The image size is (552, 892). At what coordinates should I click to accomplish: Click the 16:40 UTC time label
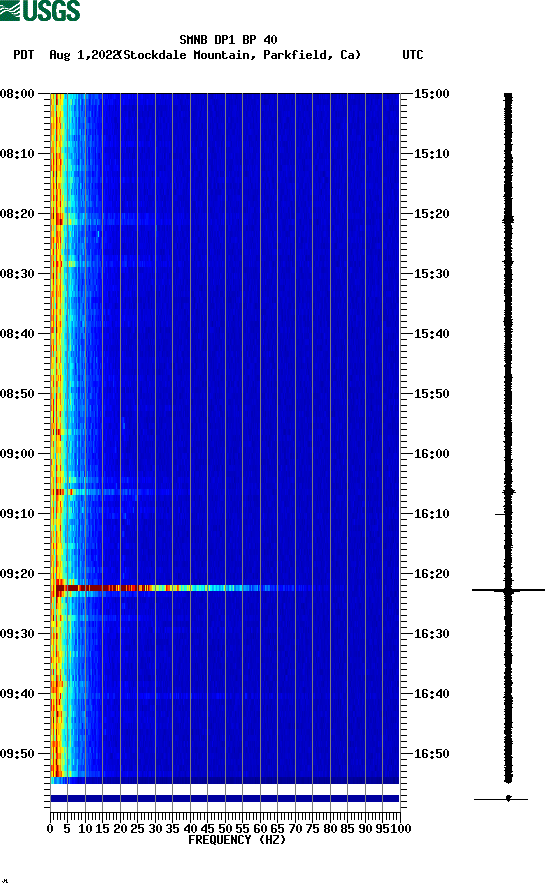pyautogui.click(x=431, y=693)
